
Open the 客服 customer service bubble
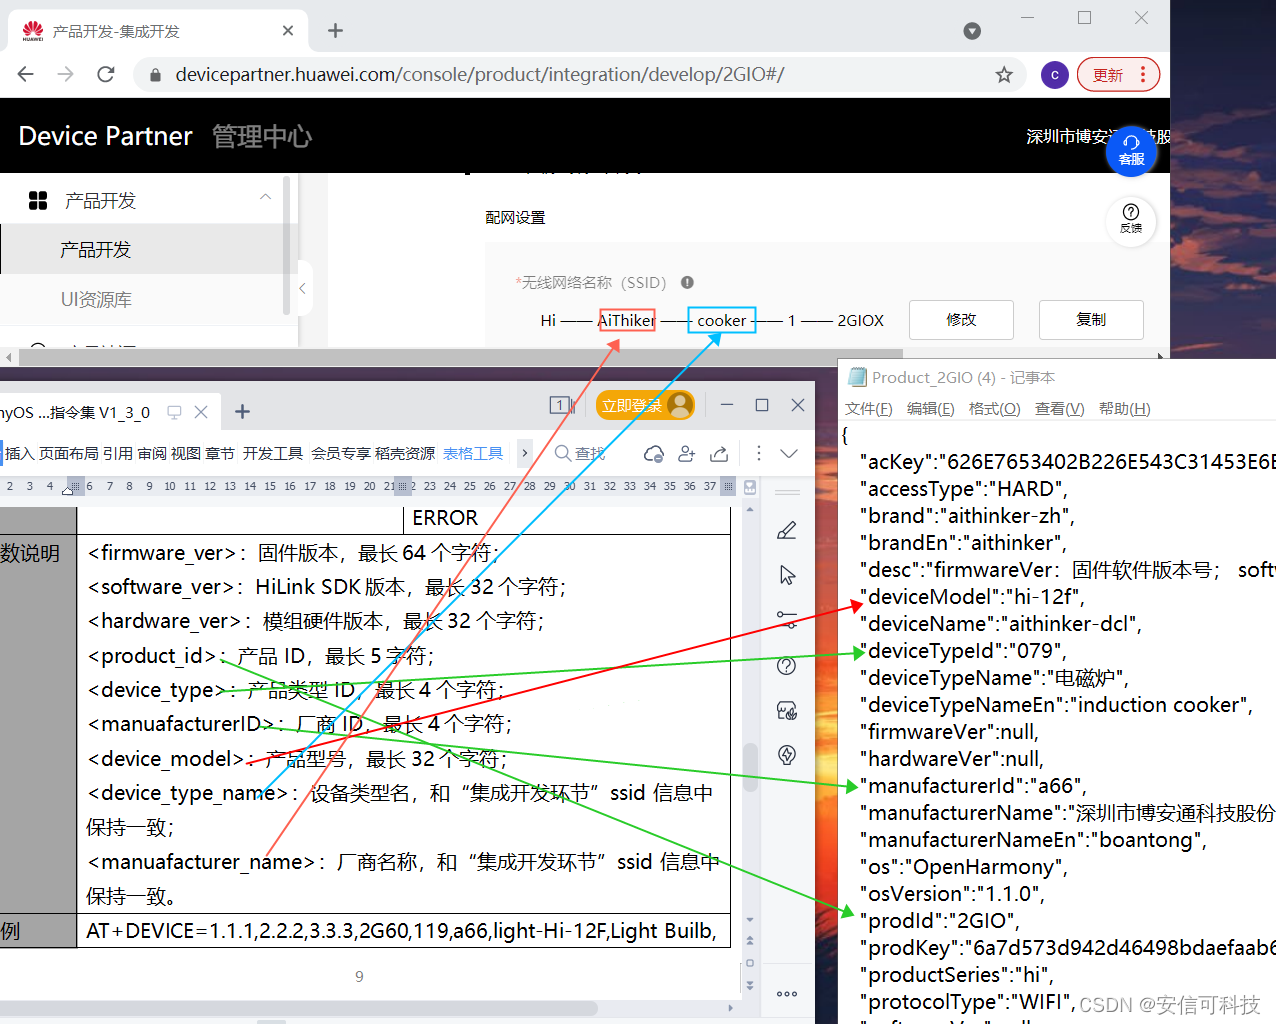(x=1131, y=151)
